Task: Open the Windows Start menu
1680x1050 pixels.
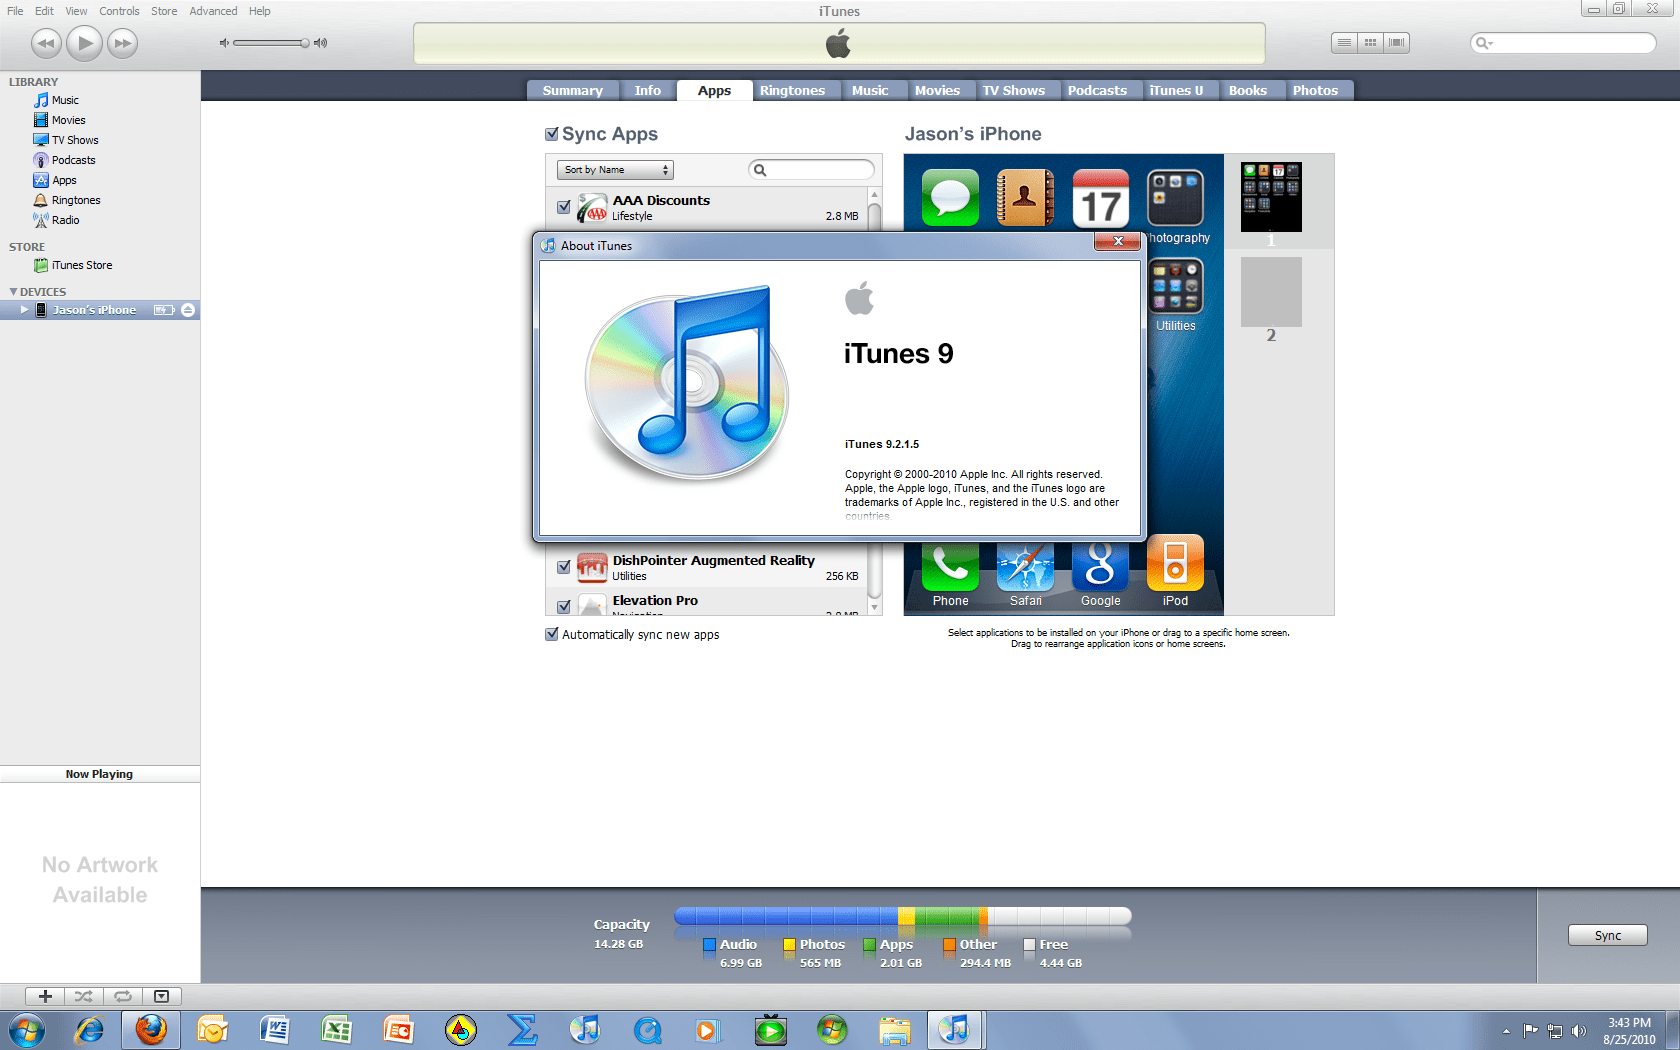Action: click(x=26, y=1030)
